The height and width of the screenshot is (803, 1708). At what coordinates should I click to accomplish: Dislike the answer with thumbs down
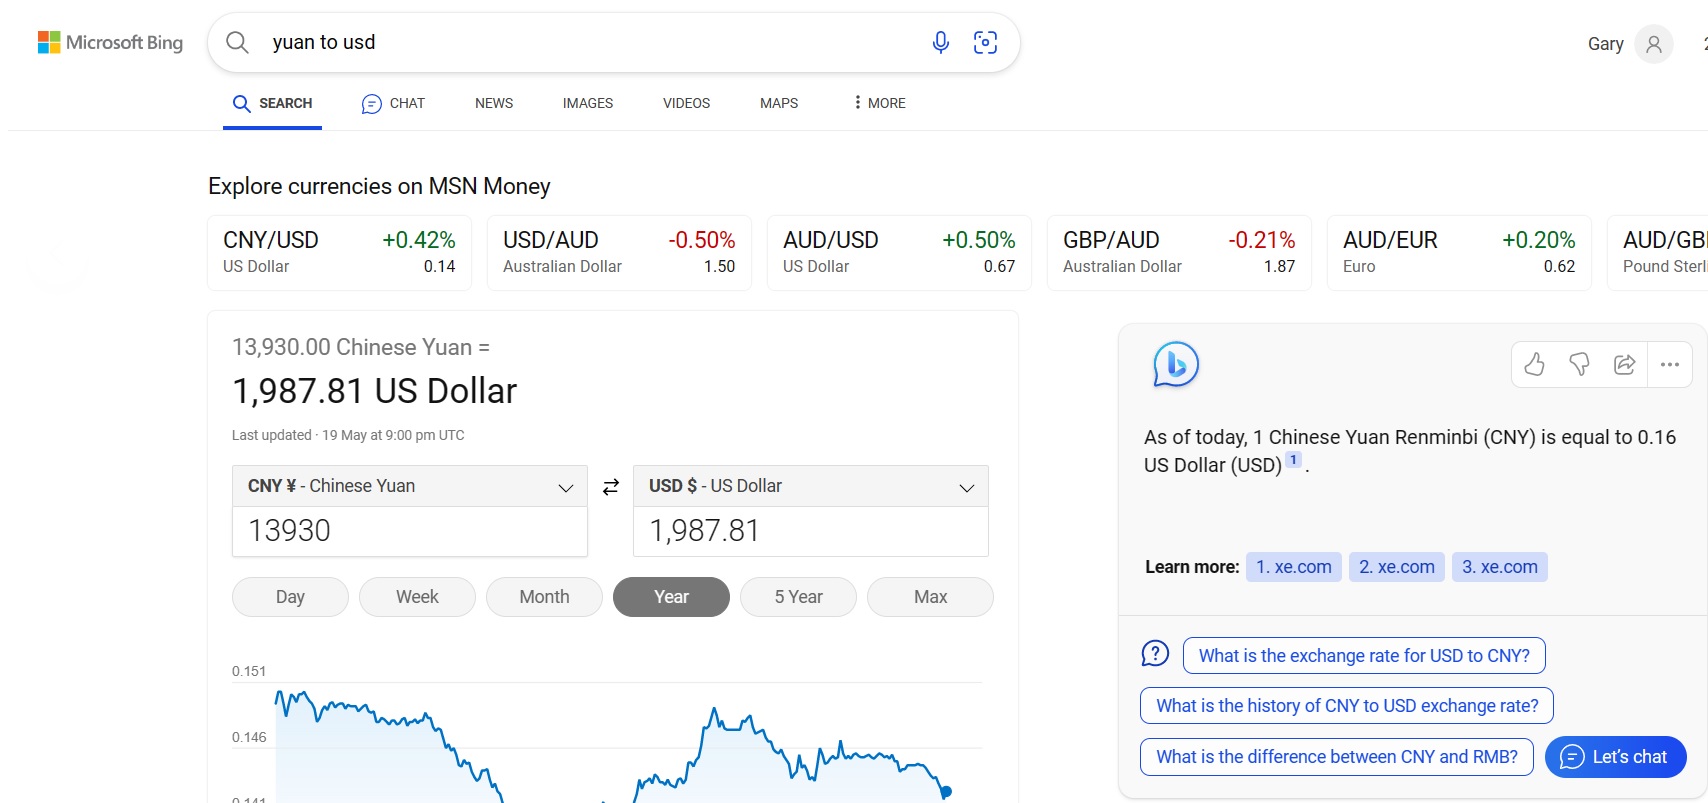[1579, 365]
